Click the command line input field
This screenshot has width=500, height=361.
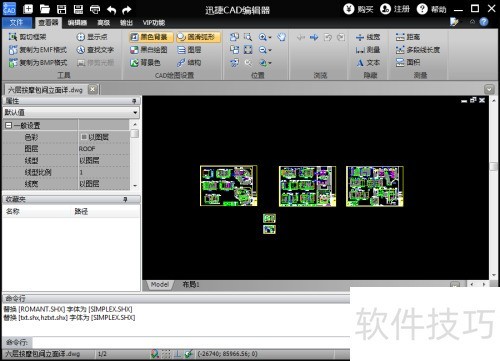pos(190,342)
